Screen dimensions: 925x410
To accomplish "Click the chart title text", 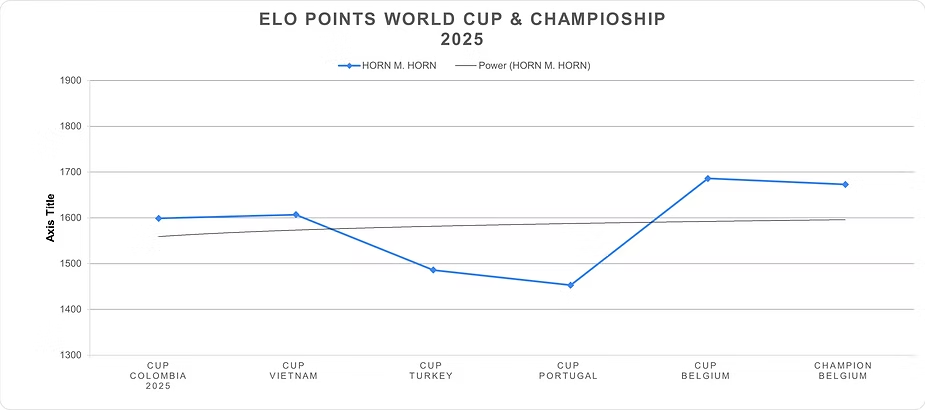I will (462, 29).
